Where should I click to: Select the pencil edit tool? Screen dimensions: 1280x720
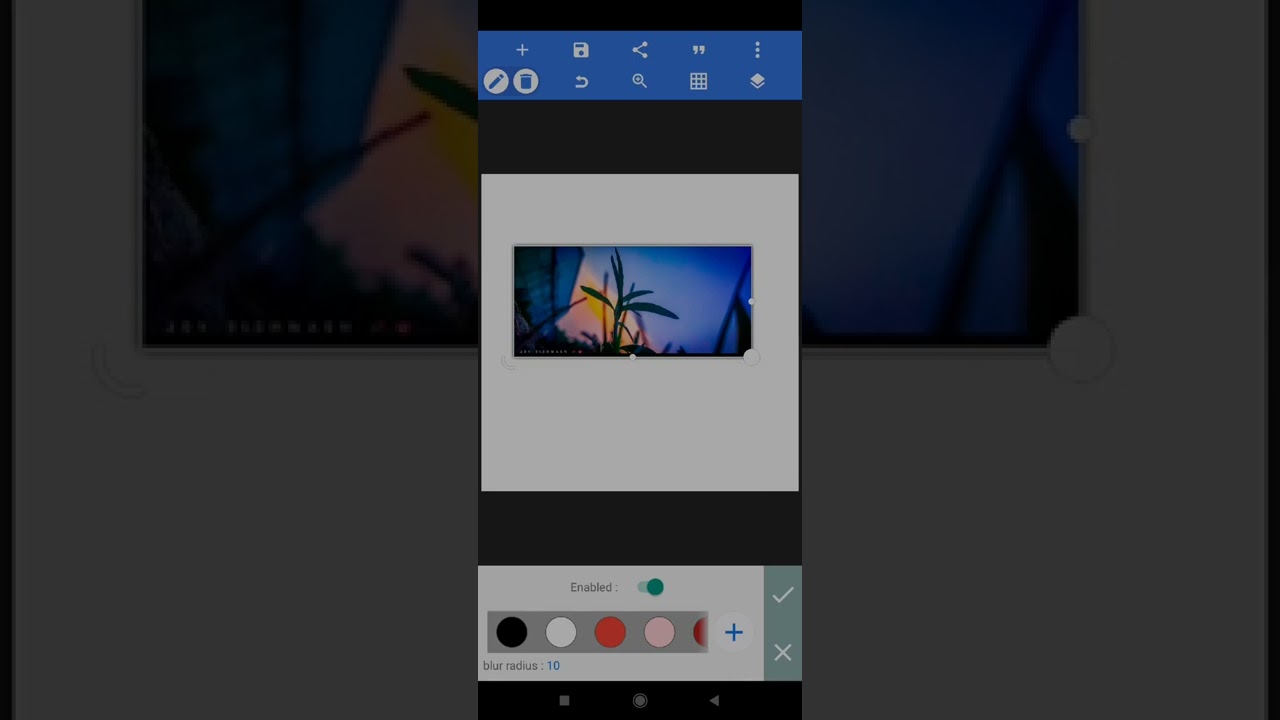[x=496, y=82]
